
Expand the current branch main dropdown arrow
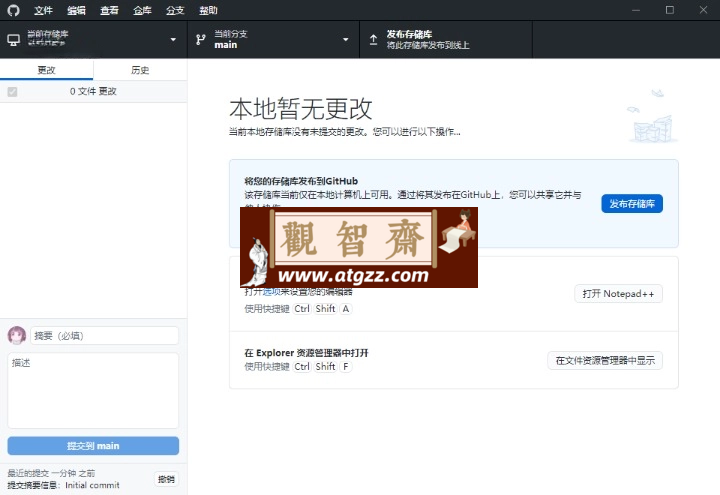click(x=346, y=40)
